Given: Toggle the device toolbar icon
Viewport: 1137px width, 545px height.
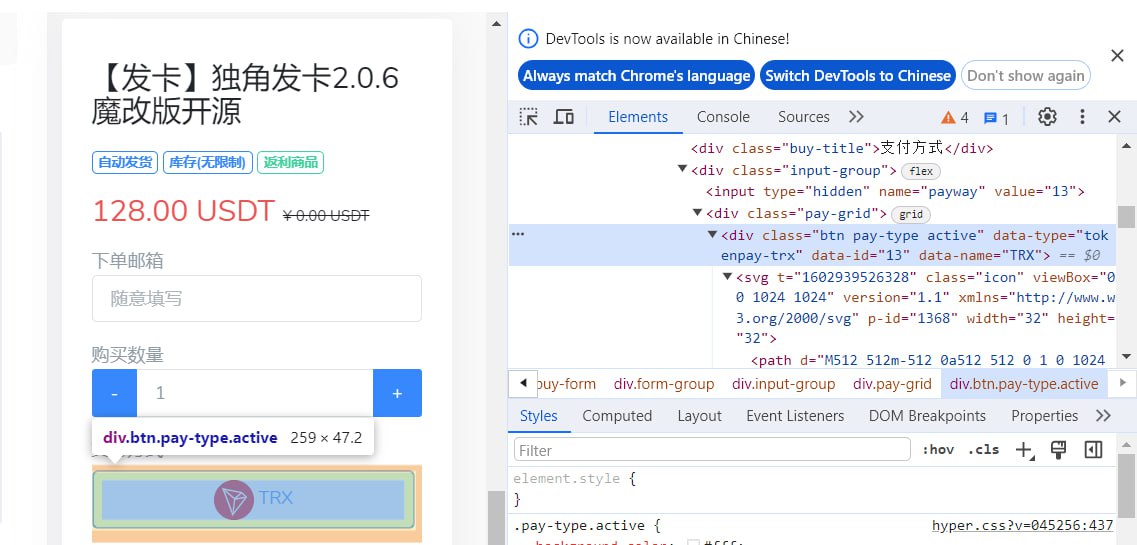Looking at the screenshot, I should [564, 117].
